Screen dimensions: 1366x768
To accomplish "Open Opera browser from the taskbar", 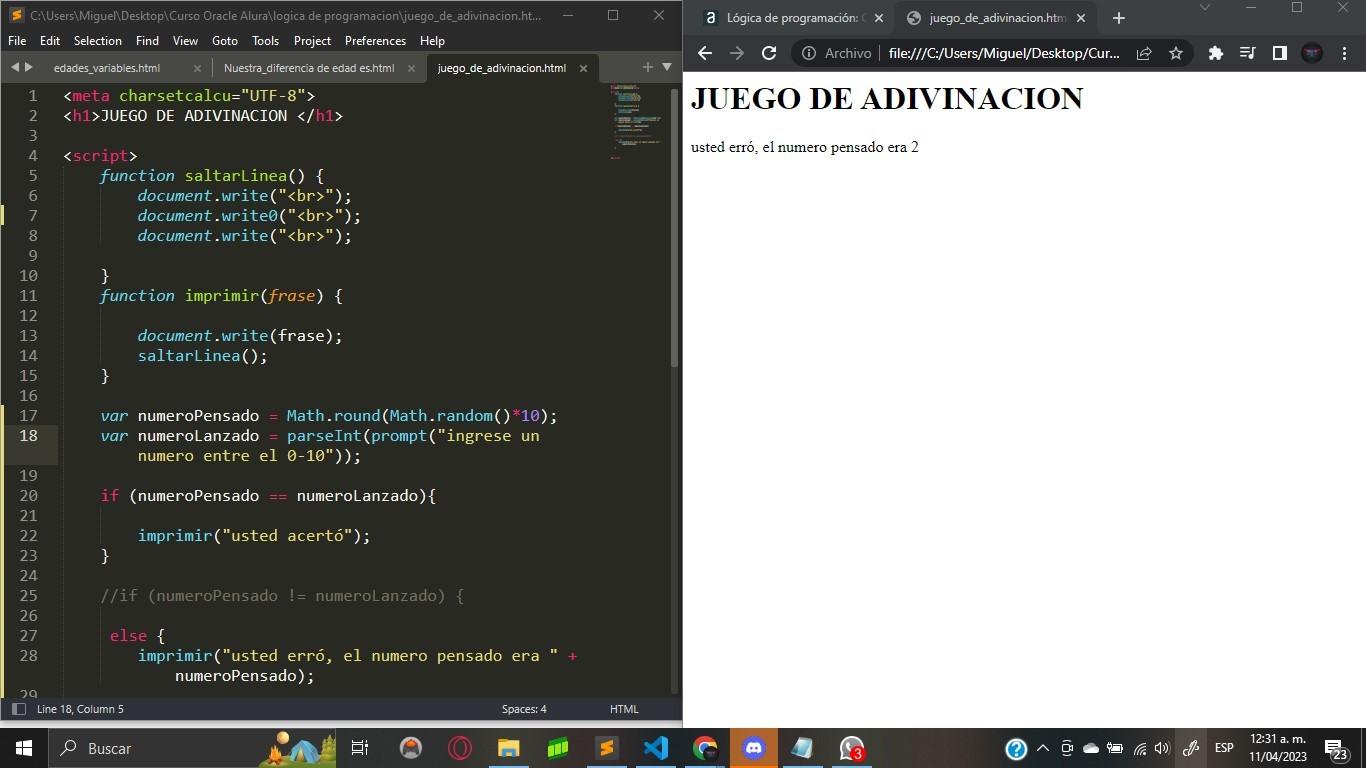I will pyautogui.click(x=460, y=748).
